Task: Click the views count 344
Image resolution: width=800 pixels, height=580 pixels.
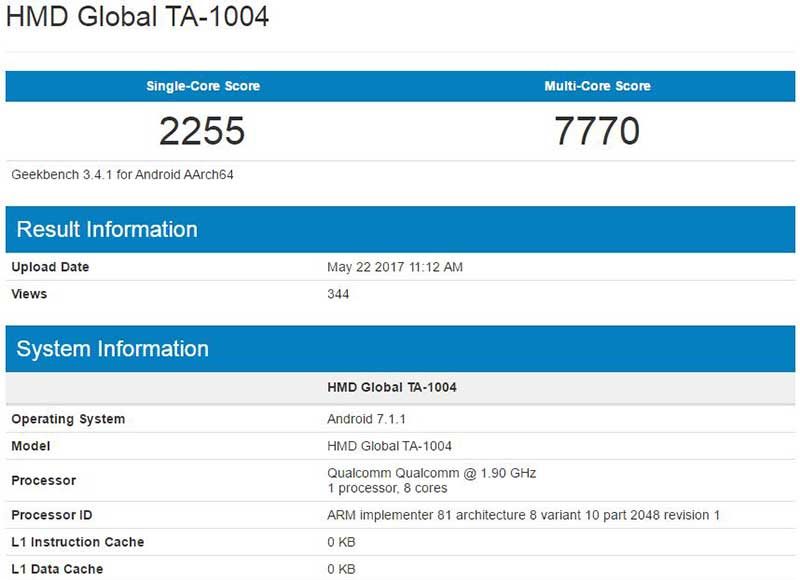Action: [x=338, y=294]
